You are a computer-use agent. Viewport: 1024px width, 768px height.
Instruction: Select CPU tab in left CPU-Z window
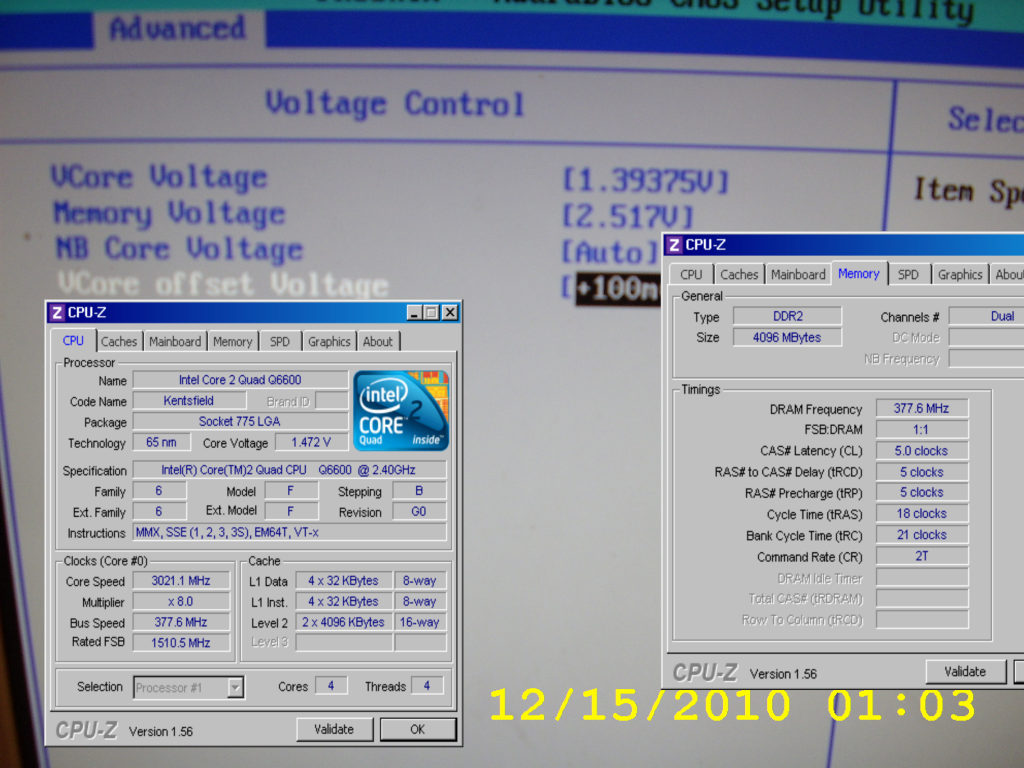click(73, 341)
